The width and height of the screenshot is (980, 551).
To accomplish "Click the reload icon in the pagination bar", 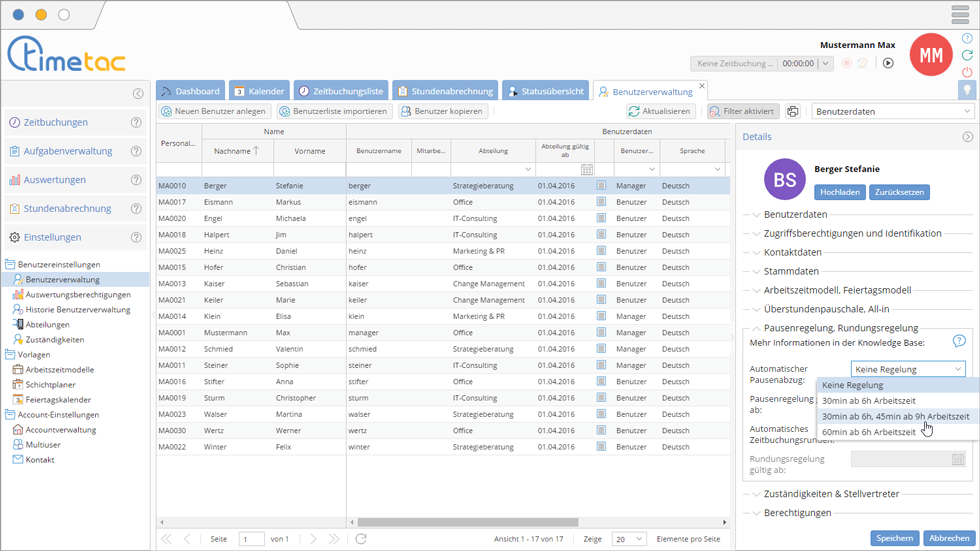I will 361,539.
